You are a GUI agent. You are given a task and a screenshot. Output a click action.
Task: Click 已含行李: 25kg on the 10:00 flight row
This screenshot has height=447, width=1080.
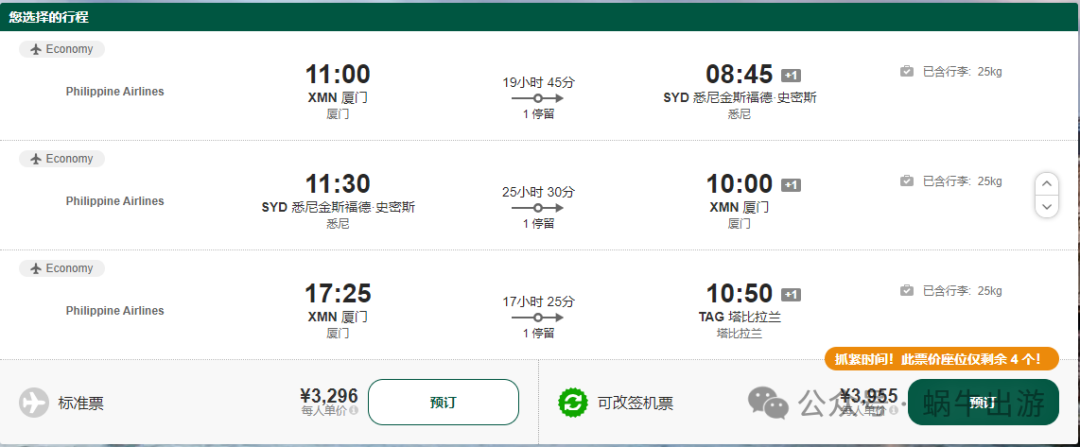click(x=962, y=181)
